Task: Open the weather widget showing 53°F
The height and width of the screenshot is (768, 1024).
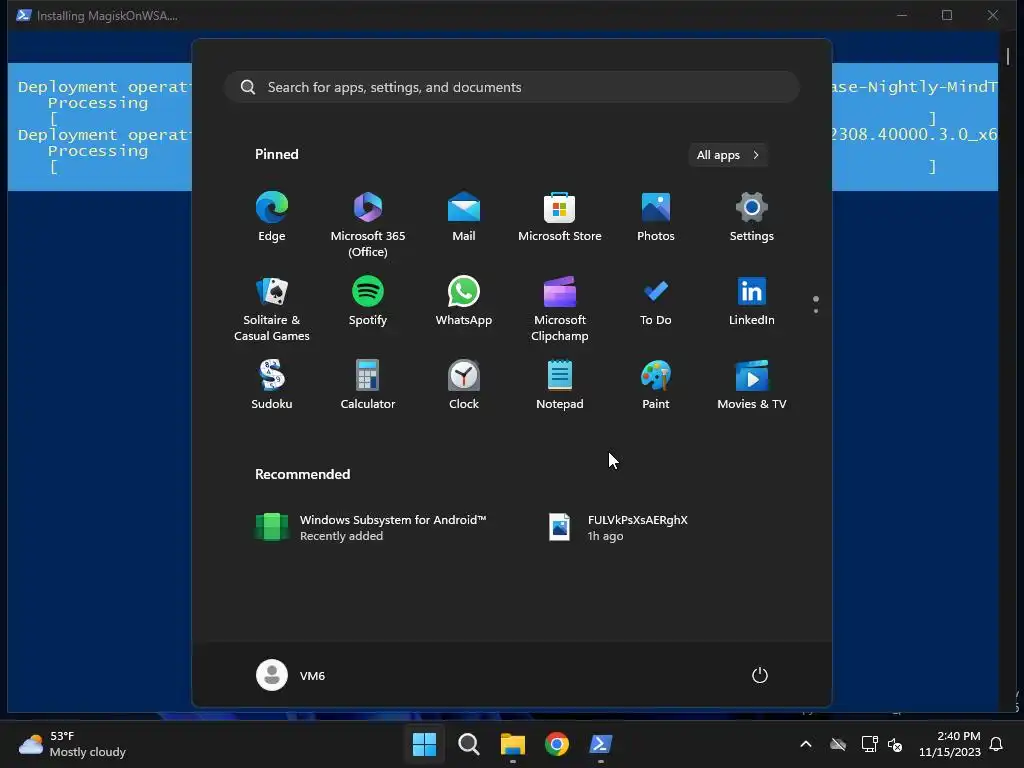Action: point(72,744)
